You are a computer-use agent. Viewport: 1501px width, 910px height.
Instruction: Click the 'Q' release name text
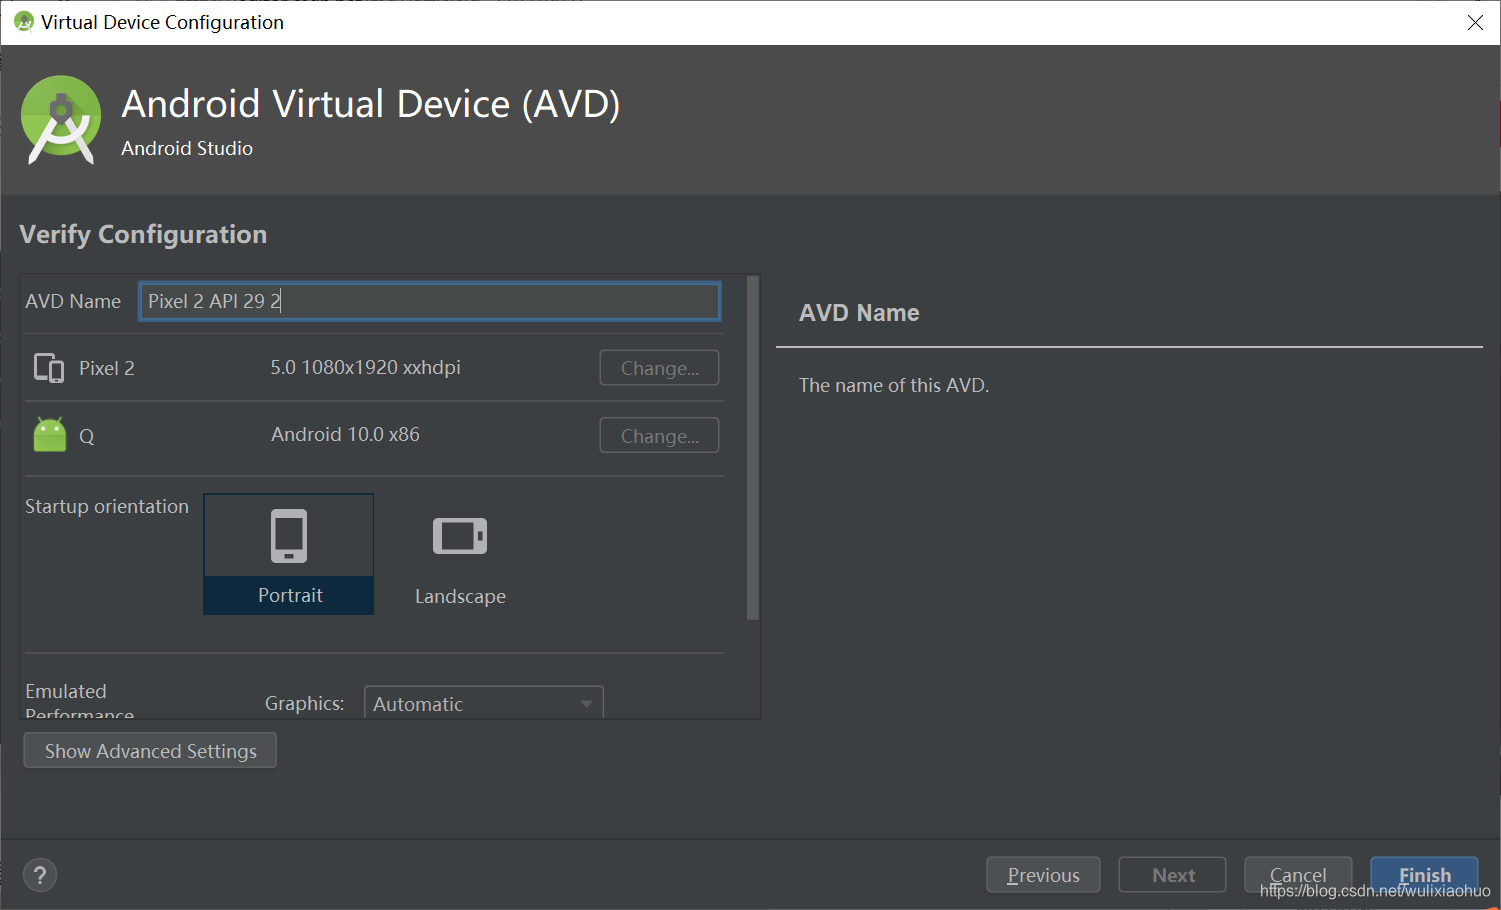87,437
